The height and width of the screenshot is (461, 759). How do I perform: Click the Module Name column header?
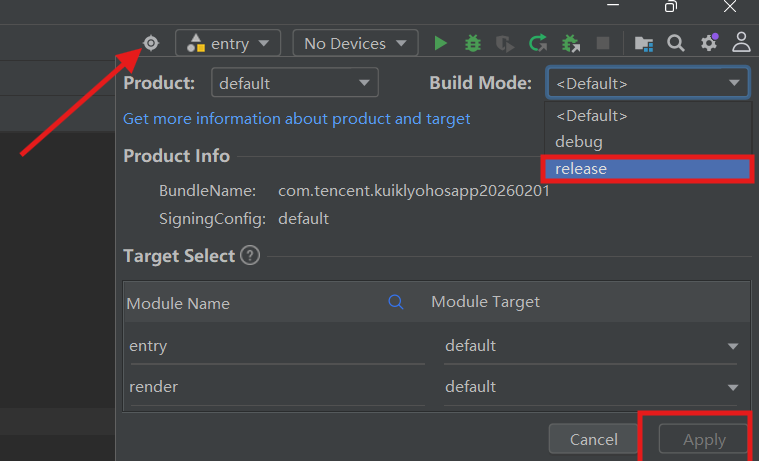point(178,303)
